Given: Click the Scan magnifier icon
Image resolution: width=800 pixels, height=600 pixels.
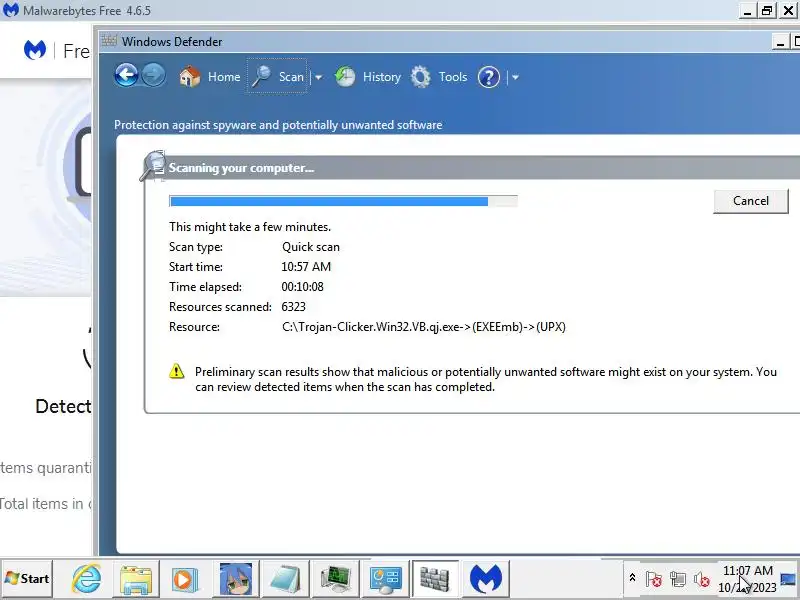Looking at the screenshot, I should click(262, 77).
